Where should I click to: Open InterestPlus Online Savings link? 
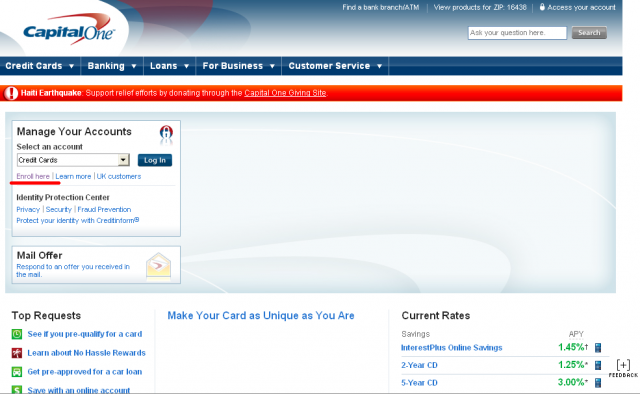point(451,348)
